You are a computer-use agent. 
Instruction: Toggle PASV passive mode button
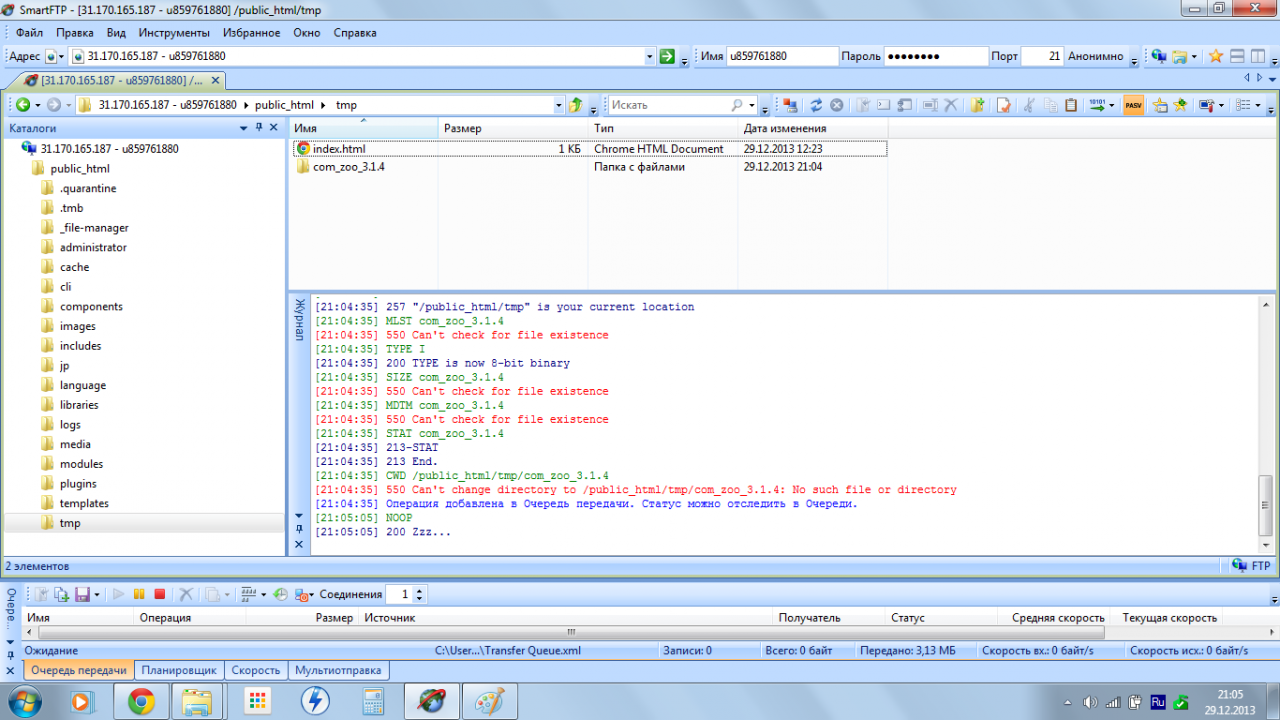tap(1133, 105)
